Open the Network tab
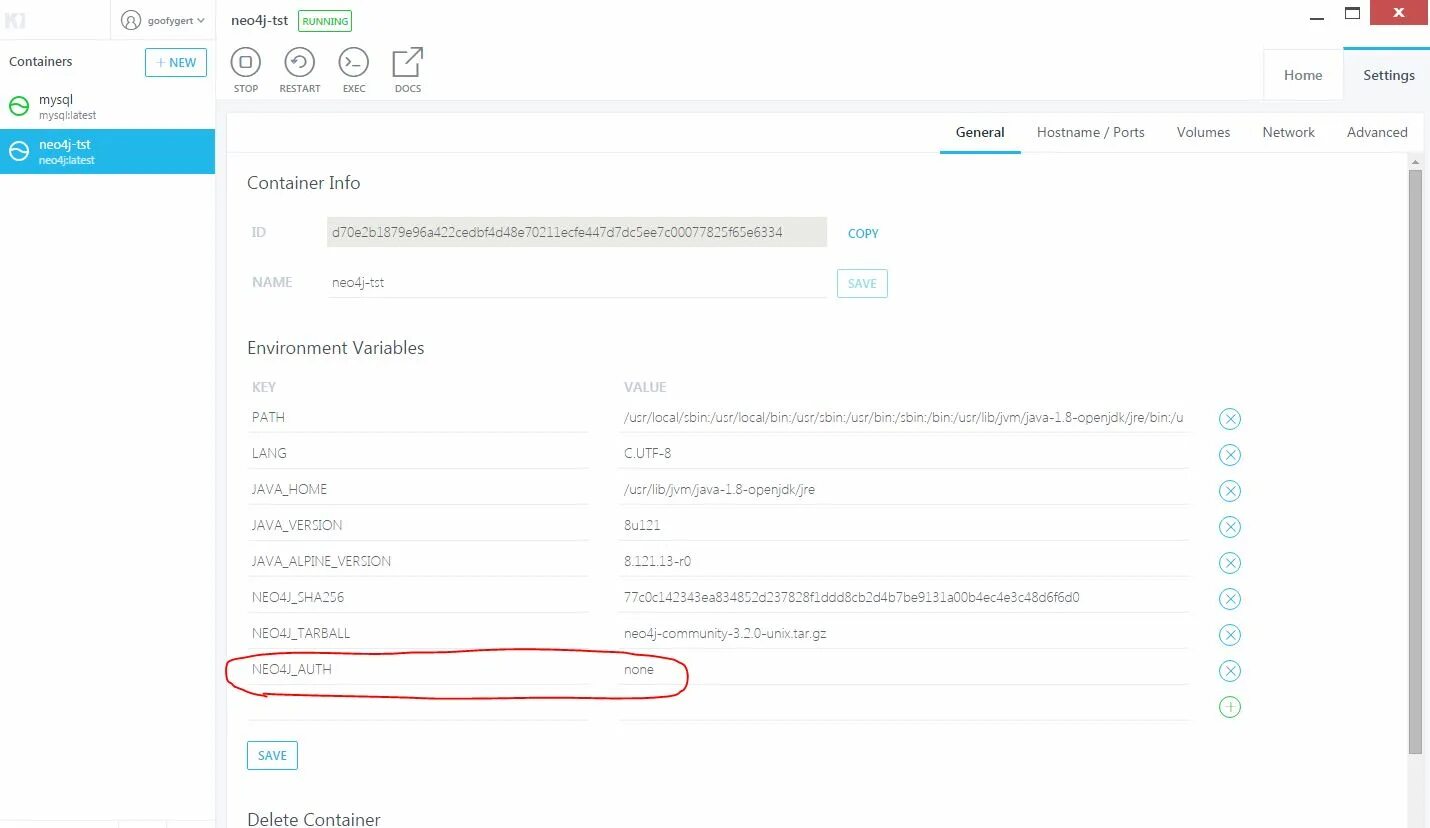Screen dimensions: 1430x828 pos(1288,132)
